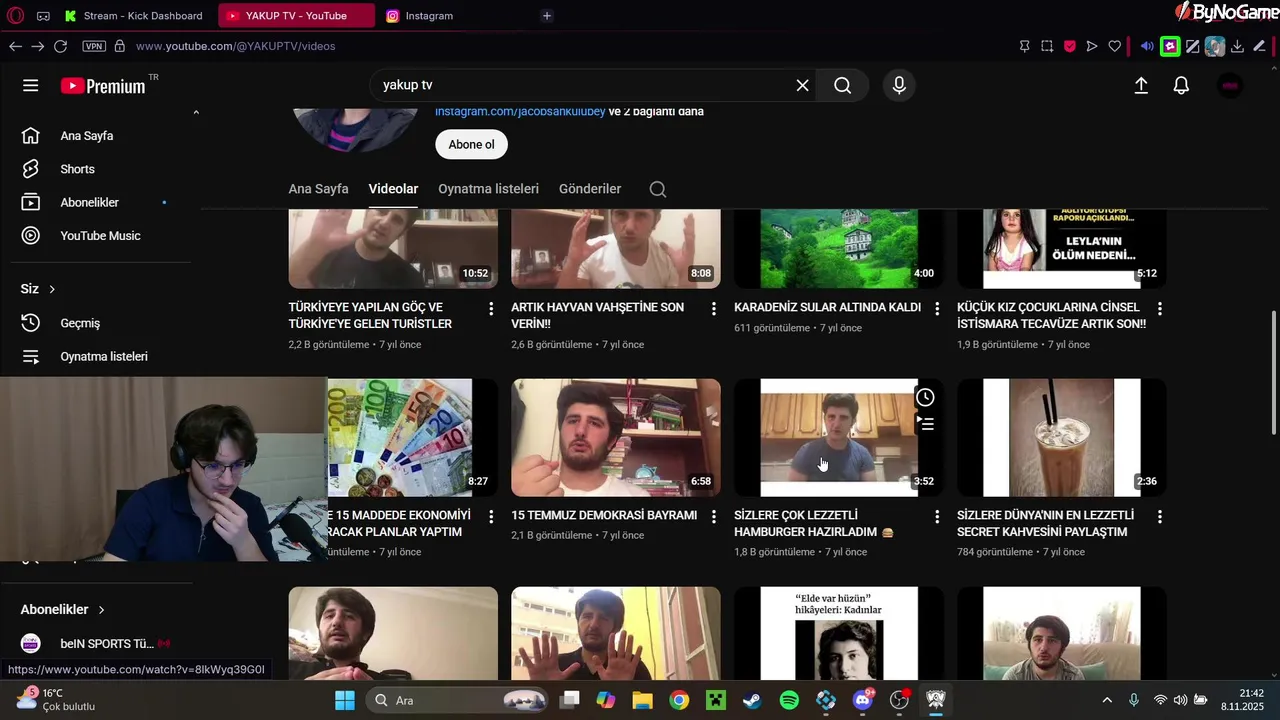The width and height of the screenshot is (1280, 720).
Task: Click the Abone ol subscribe button
Action: [x=471, y=144]
